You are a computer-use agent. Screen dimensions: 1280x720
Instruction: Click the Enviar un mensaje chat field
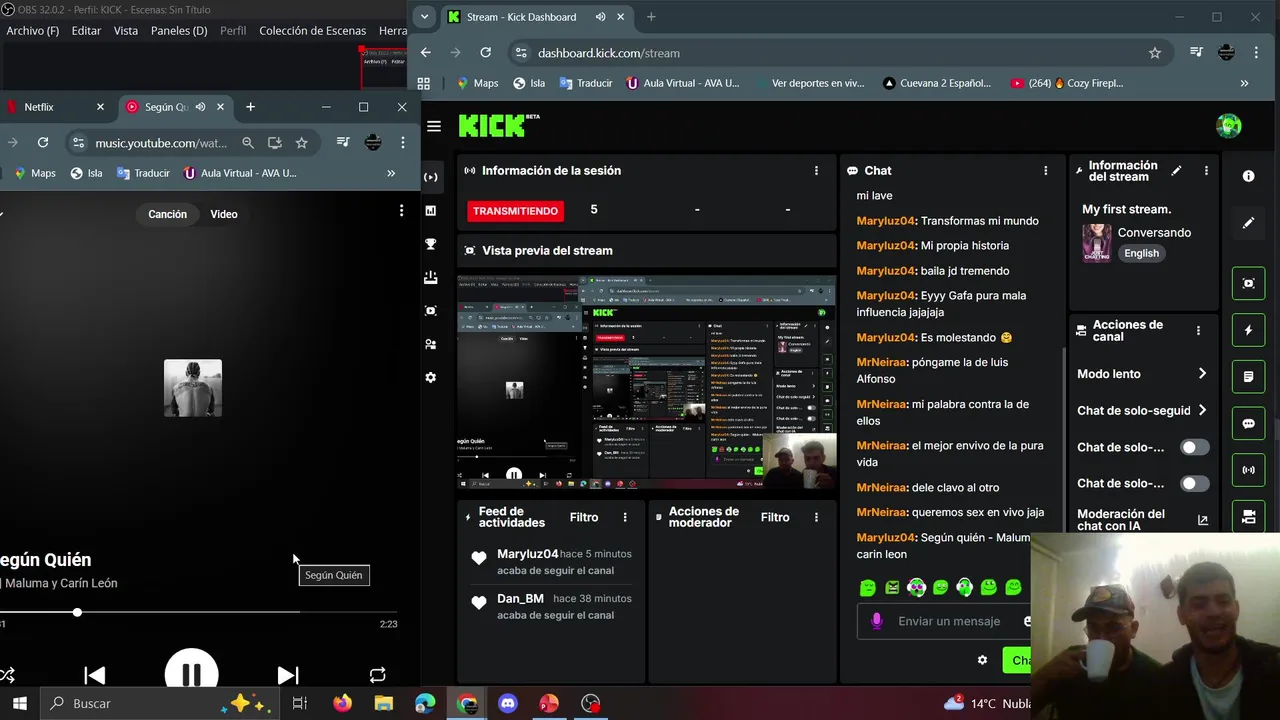click(949, 621)
